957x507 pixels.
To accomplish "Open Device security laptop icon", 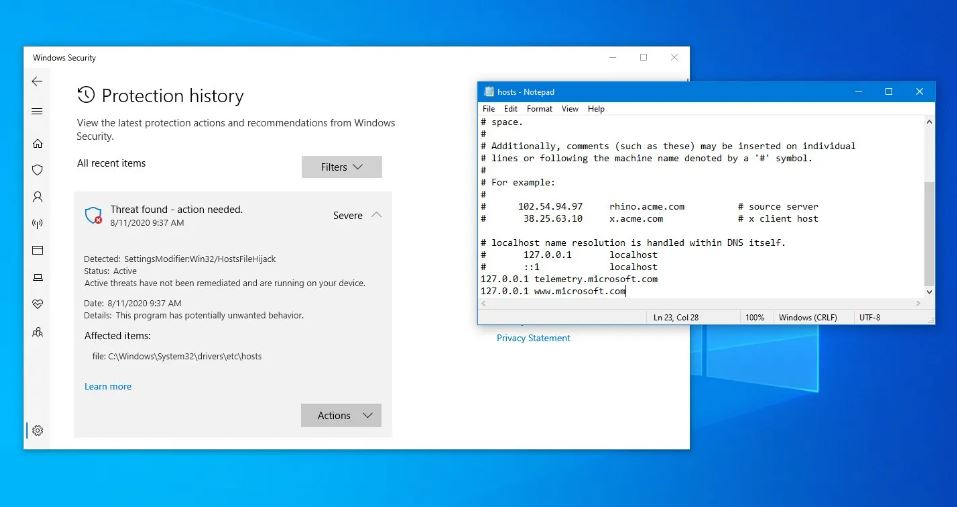I will pyautogui.click(x=37, y=278).
